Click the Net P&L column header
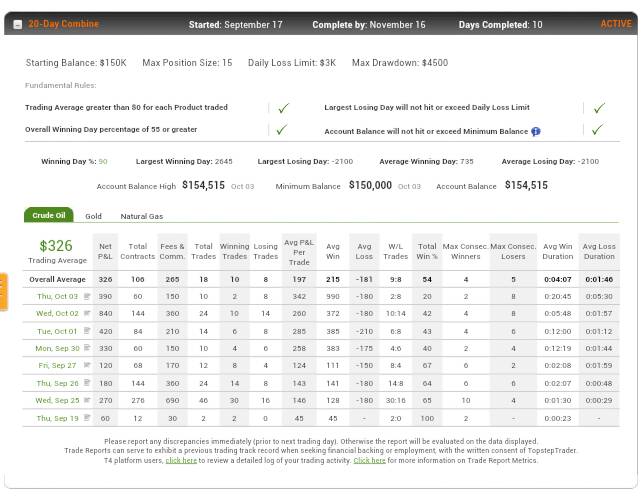 tap(105, 251)
